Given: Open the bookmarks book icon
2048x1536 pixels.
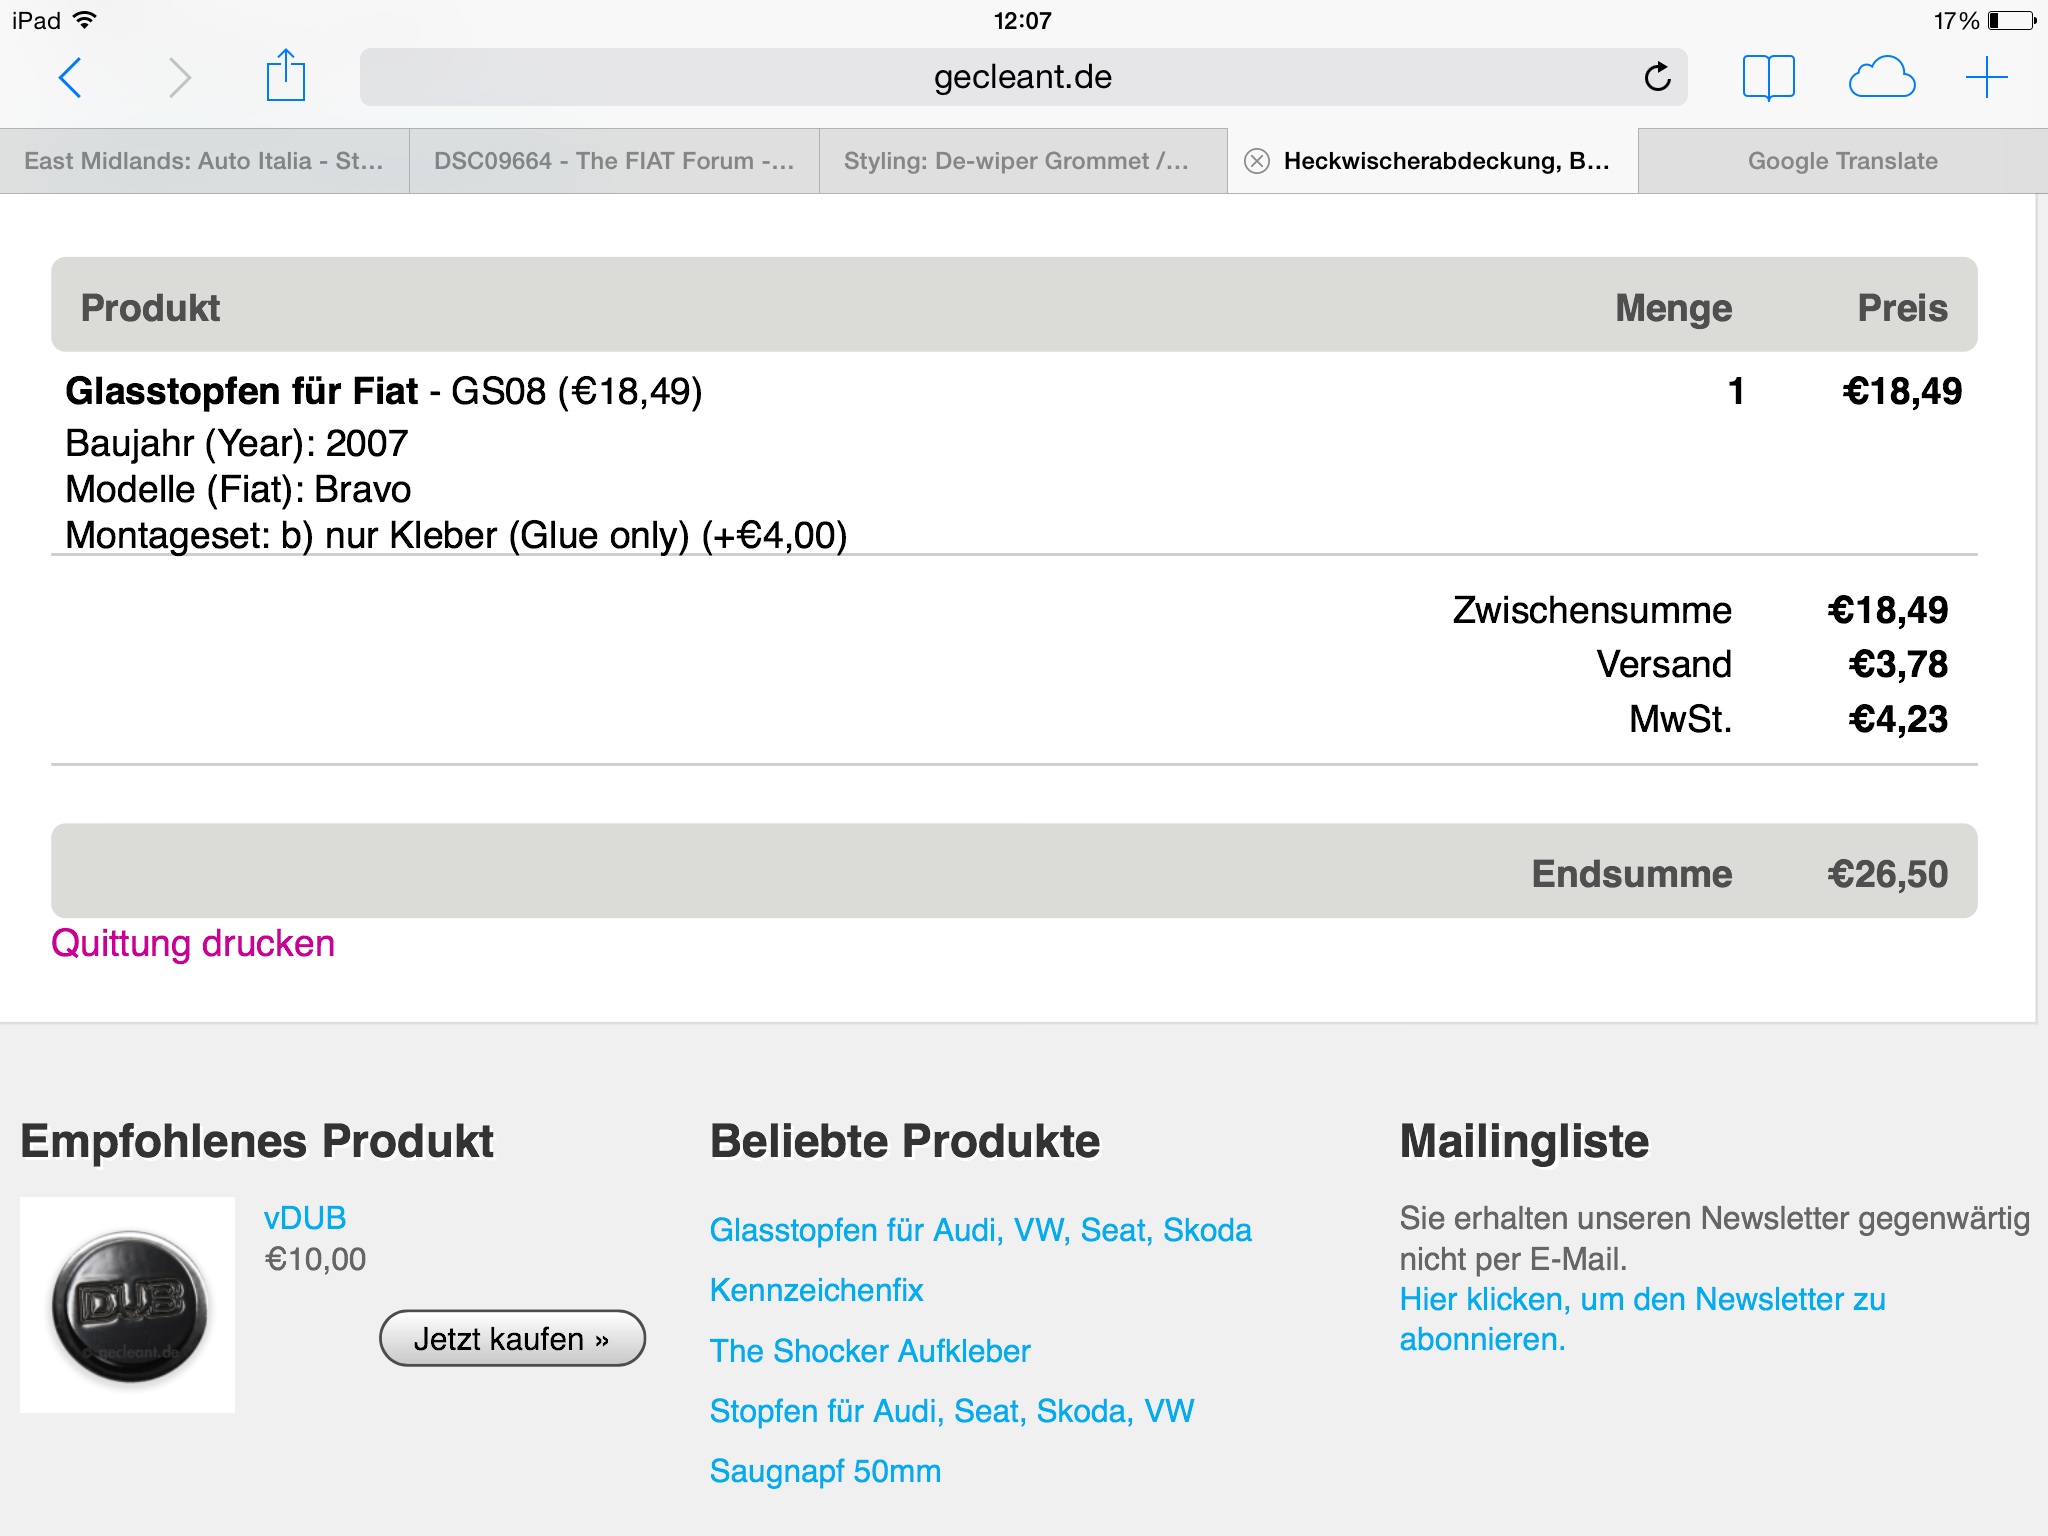Looking at the screenshot, I should click(x=1768, y=77).
